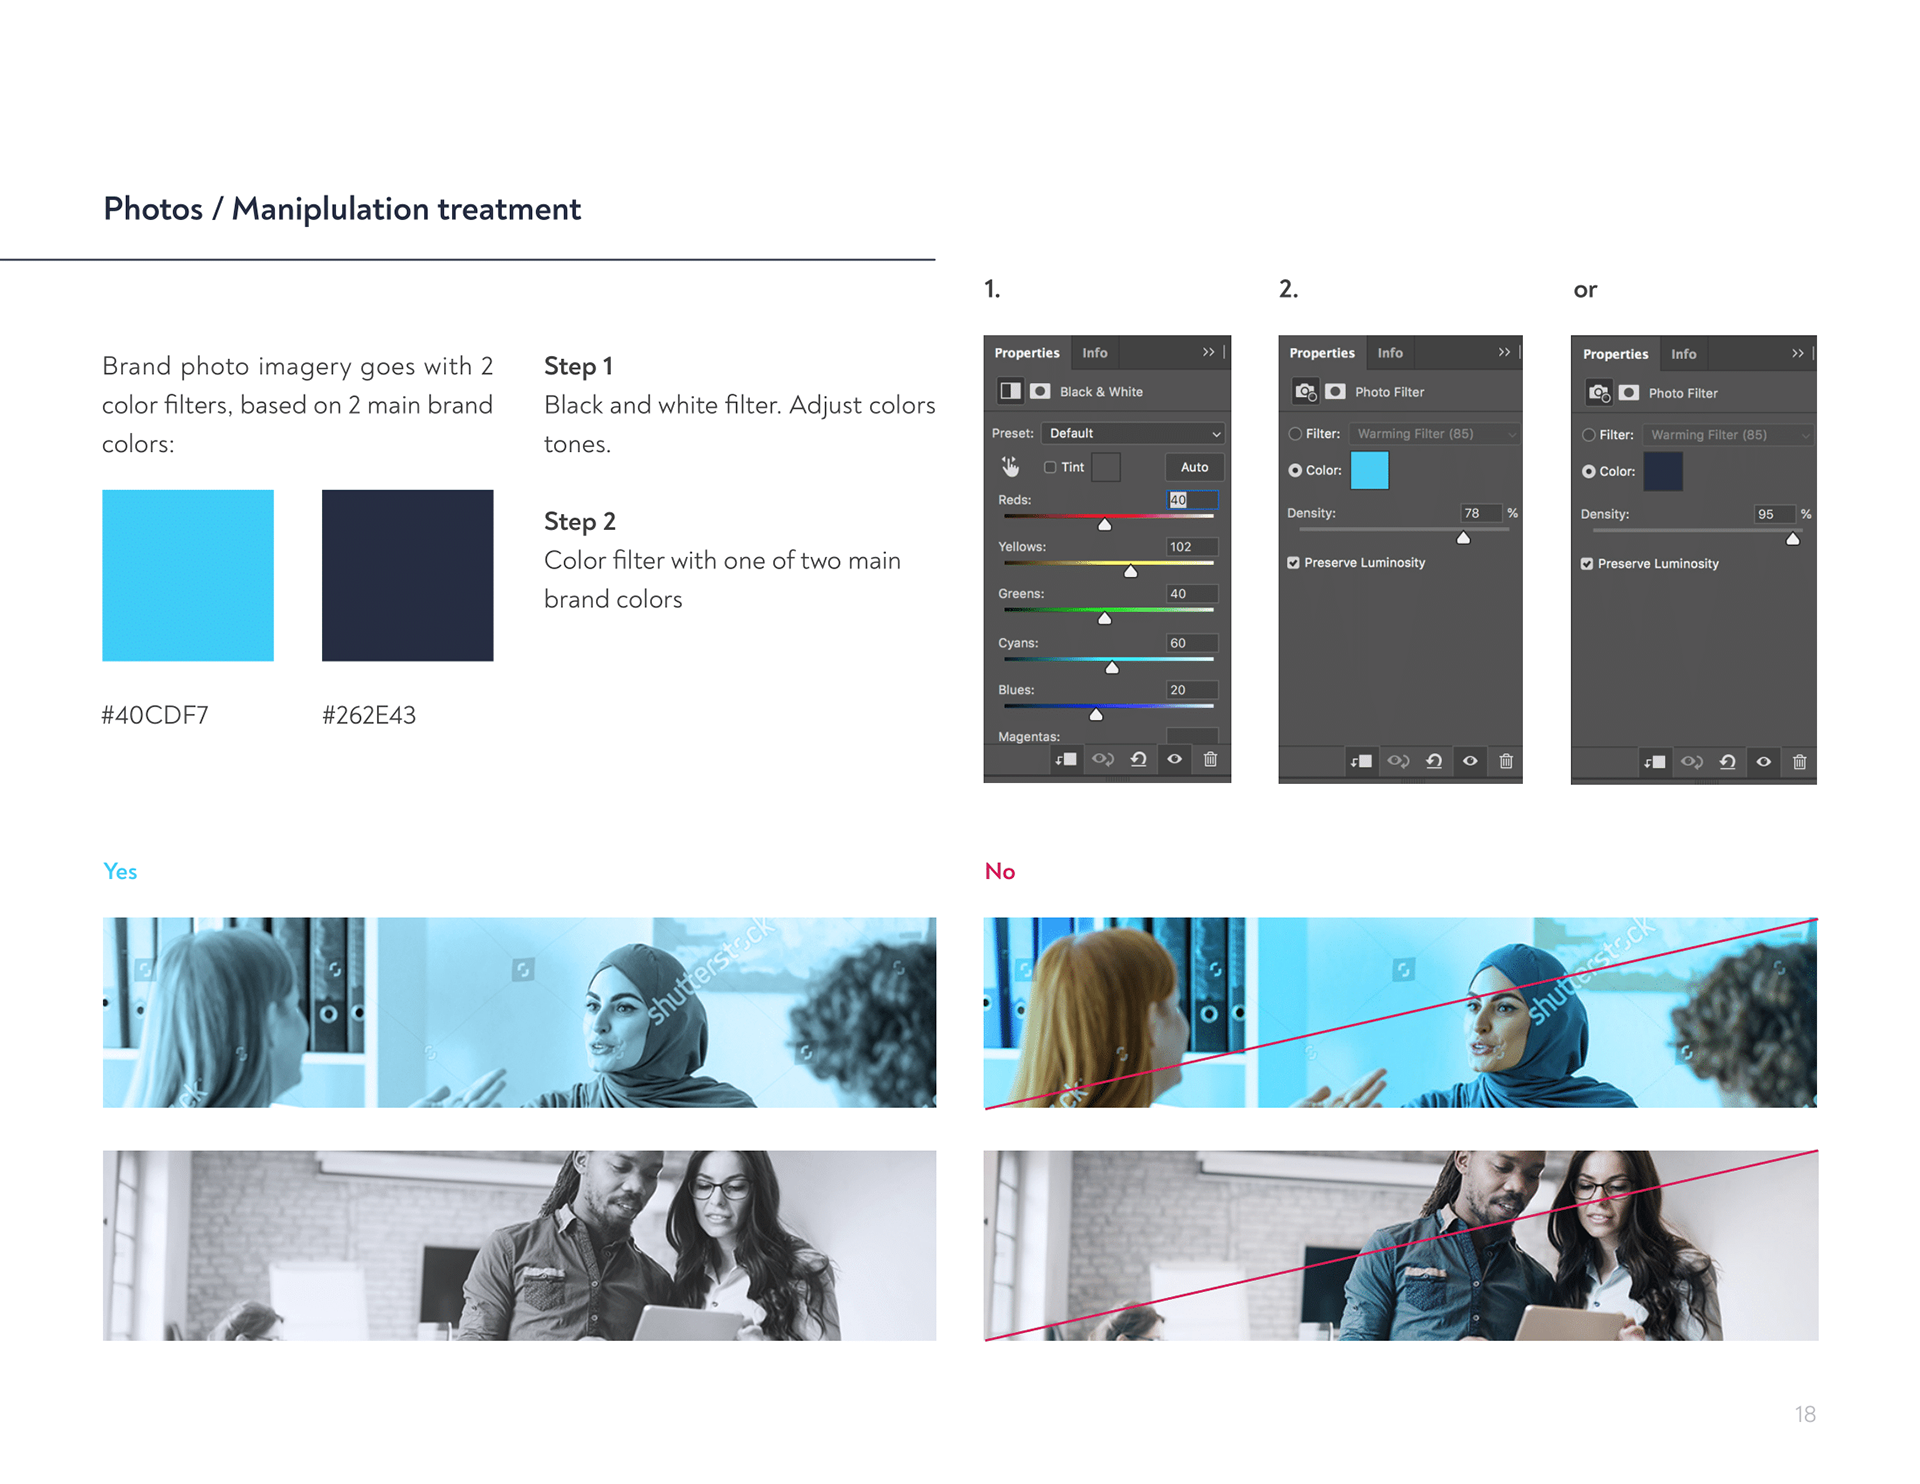
Task: Delete adjustment with trash icon in rightmost panel
Action: [x=1799, y=763]
